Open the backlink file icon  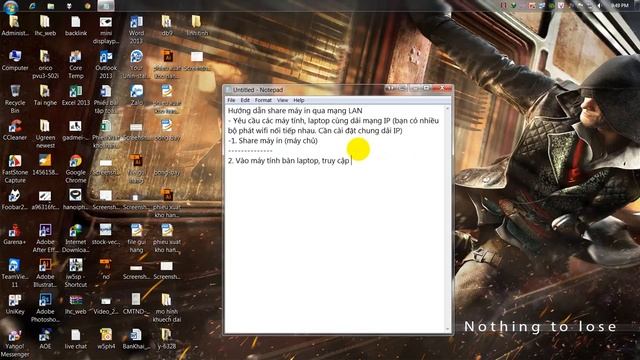point(76,26)
